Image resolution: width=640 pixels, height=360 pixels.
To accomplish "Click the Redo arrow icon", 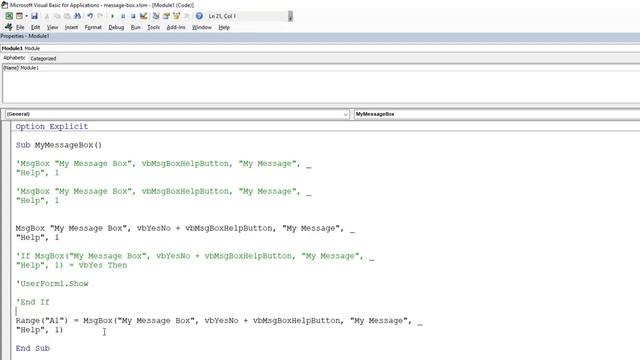I will click(100, 16).
